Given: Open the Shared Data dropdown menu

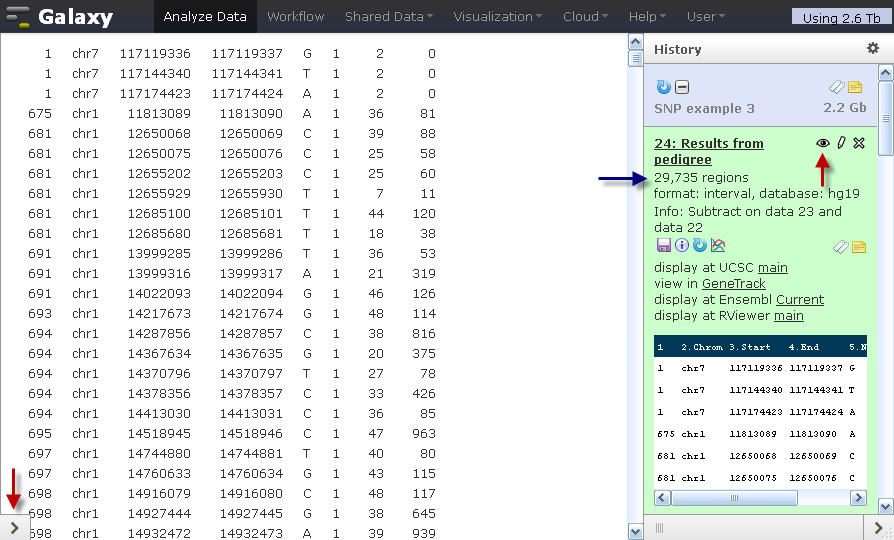Looking at the screenshot, I should 389,17.
